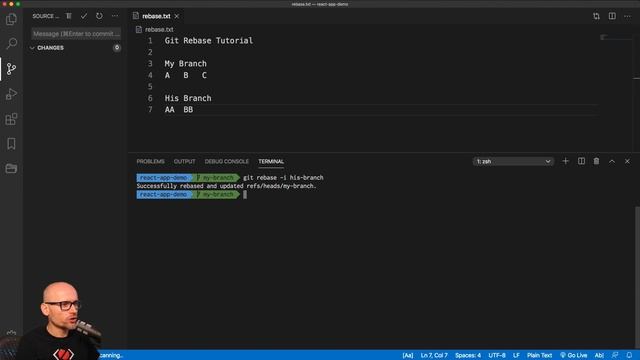The height and width of the screenshot is (360, 640).
Task: Click the terminal scrollbar
Action: pos(637,278)
